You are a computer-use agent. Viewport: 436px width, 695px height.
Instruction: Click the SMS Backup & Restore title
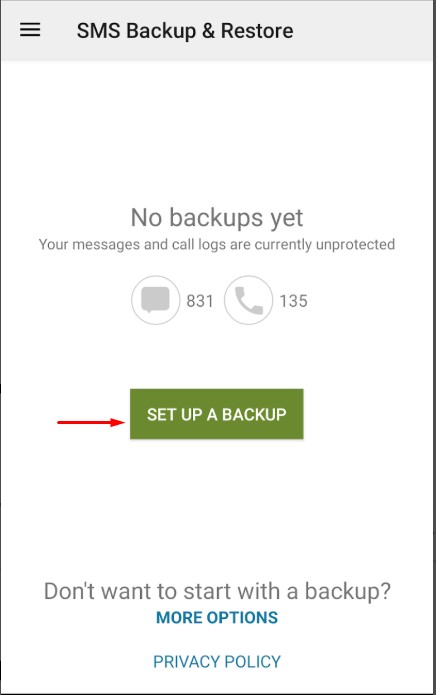tap(185, 31)
